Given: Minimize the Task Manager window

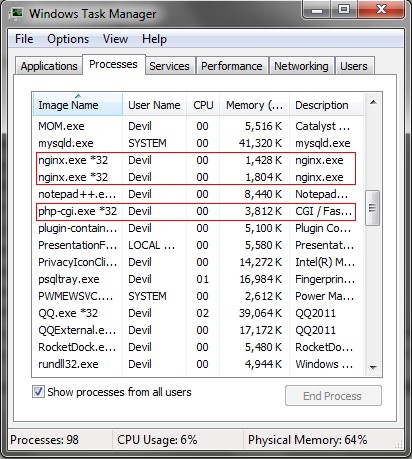Looking at the screenshot, I should point(317,10).
